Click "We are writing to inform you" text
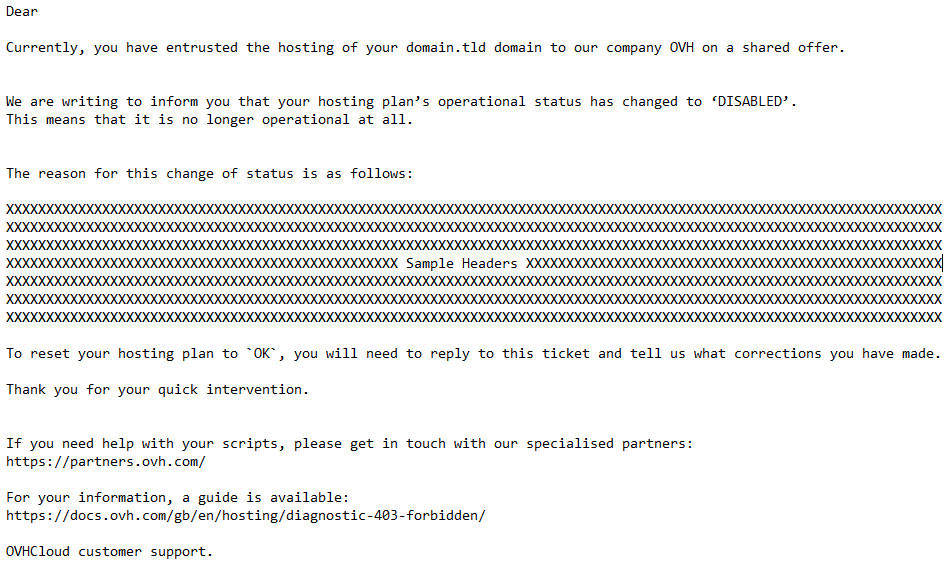This screenshot has height=570, width=950. point(118,101)
